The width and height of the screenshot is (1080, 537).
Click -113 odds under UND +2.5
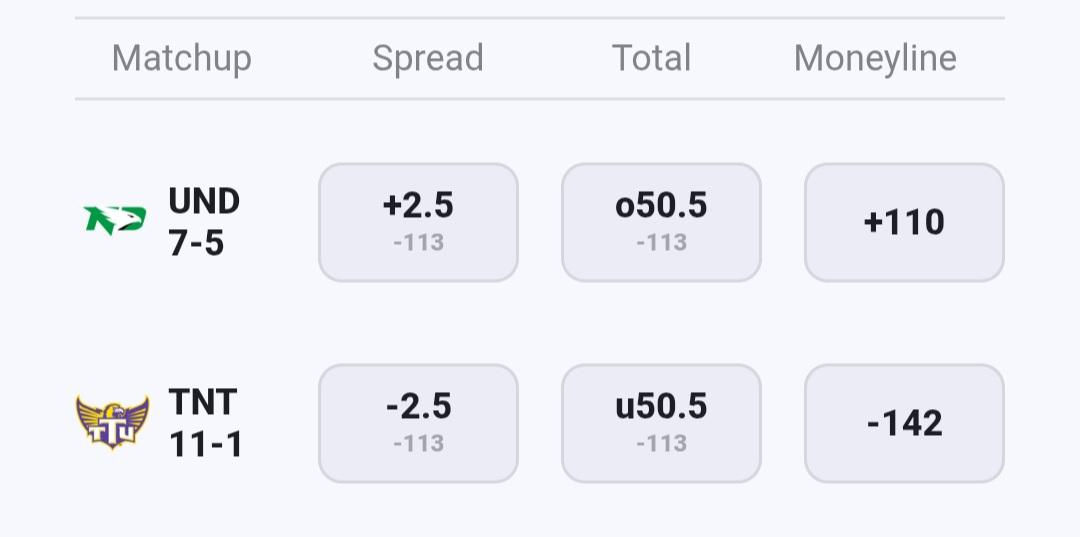(x=418, y=243)
